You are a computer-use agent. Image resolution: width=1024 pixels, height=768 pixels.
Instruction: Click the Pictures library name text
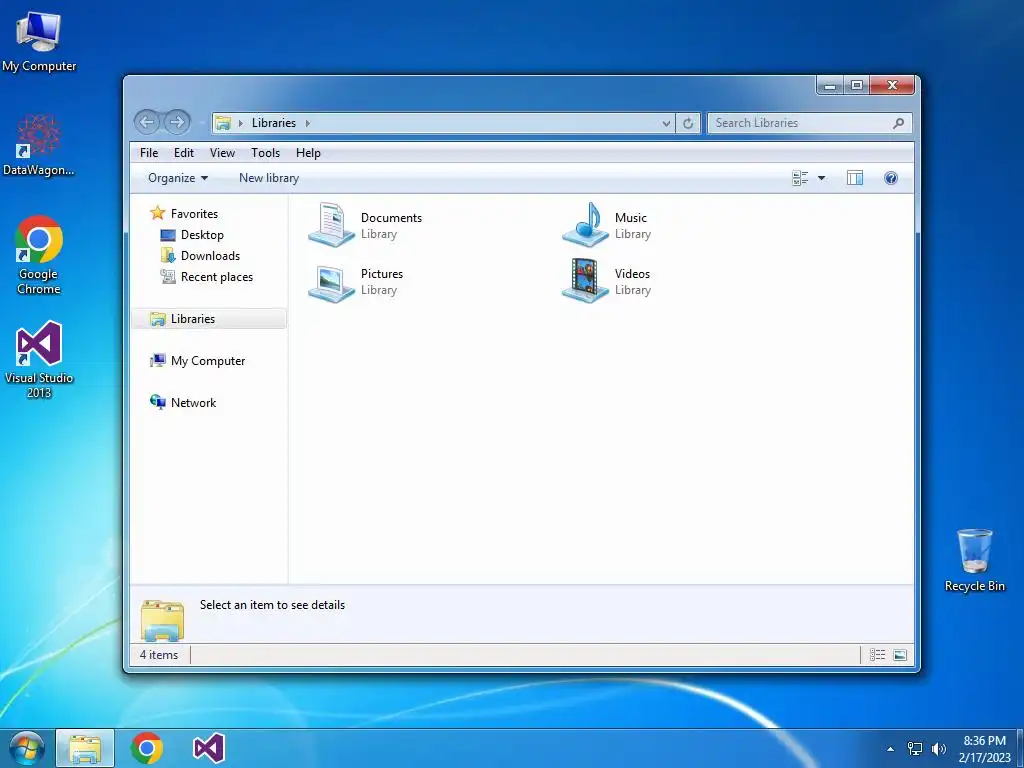tap(382, 274)
